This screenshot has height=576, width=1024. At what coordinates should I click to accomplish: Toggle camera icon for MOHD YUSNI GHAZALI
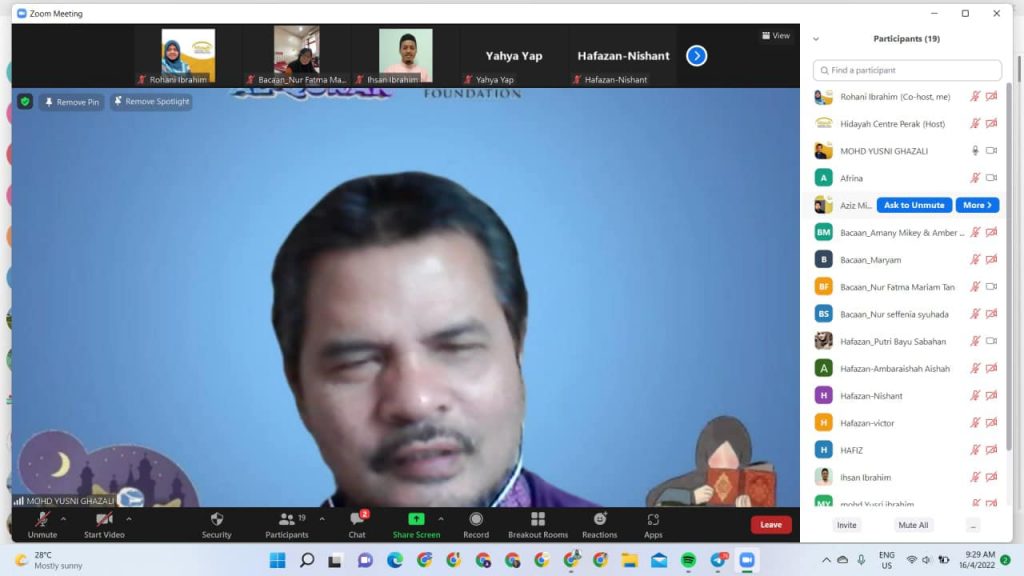click(x=991, y=151)
